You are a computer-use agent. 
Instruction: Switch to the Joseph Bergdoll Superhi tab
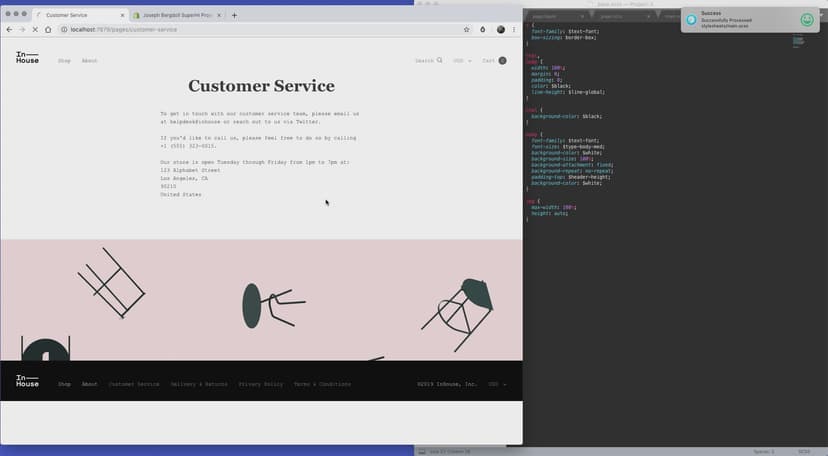175,16
